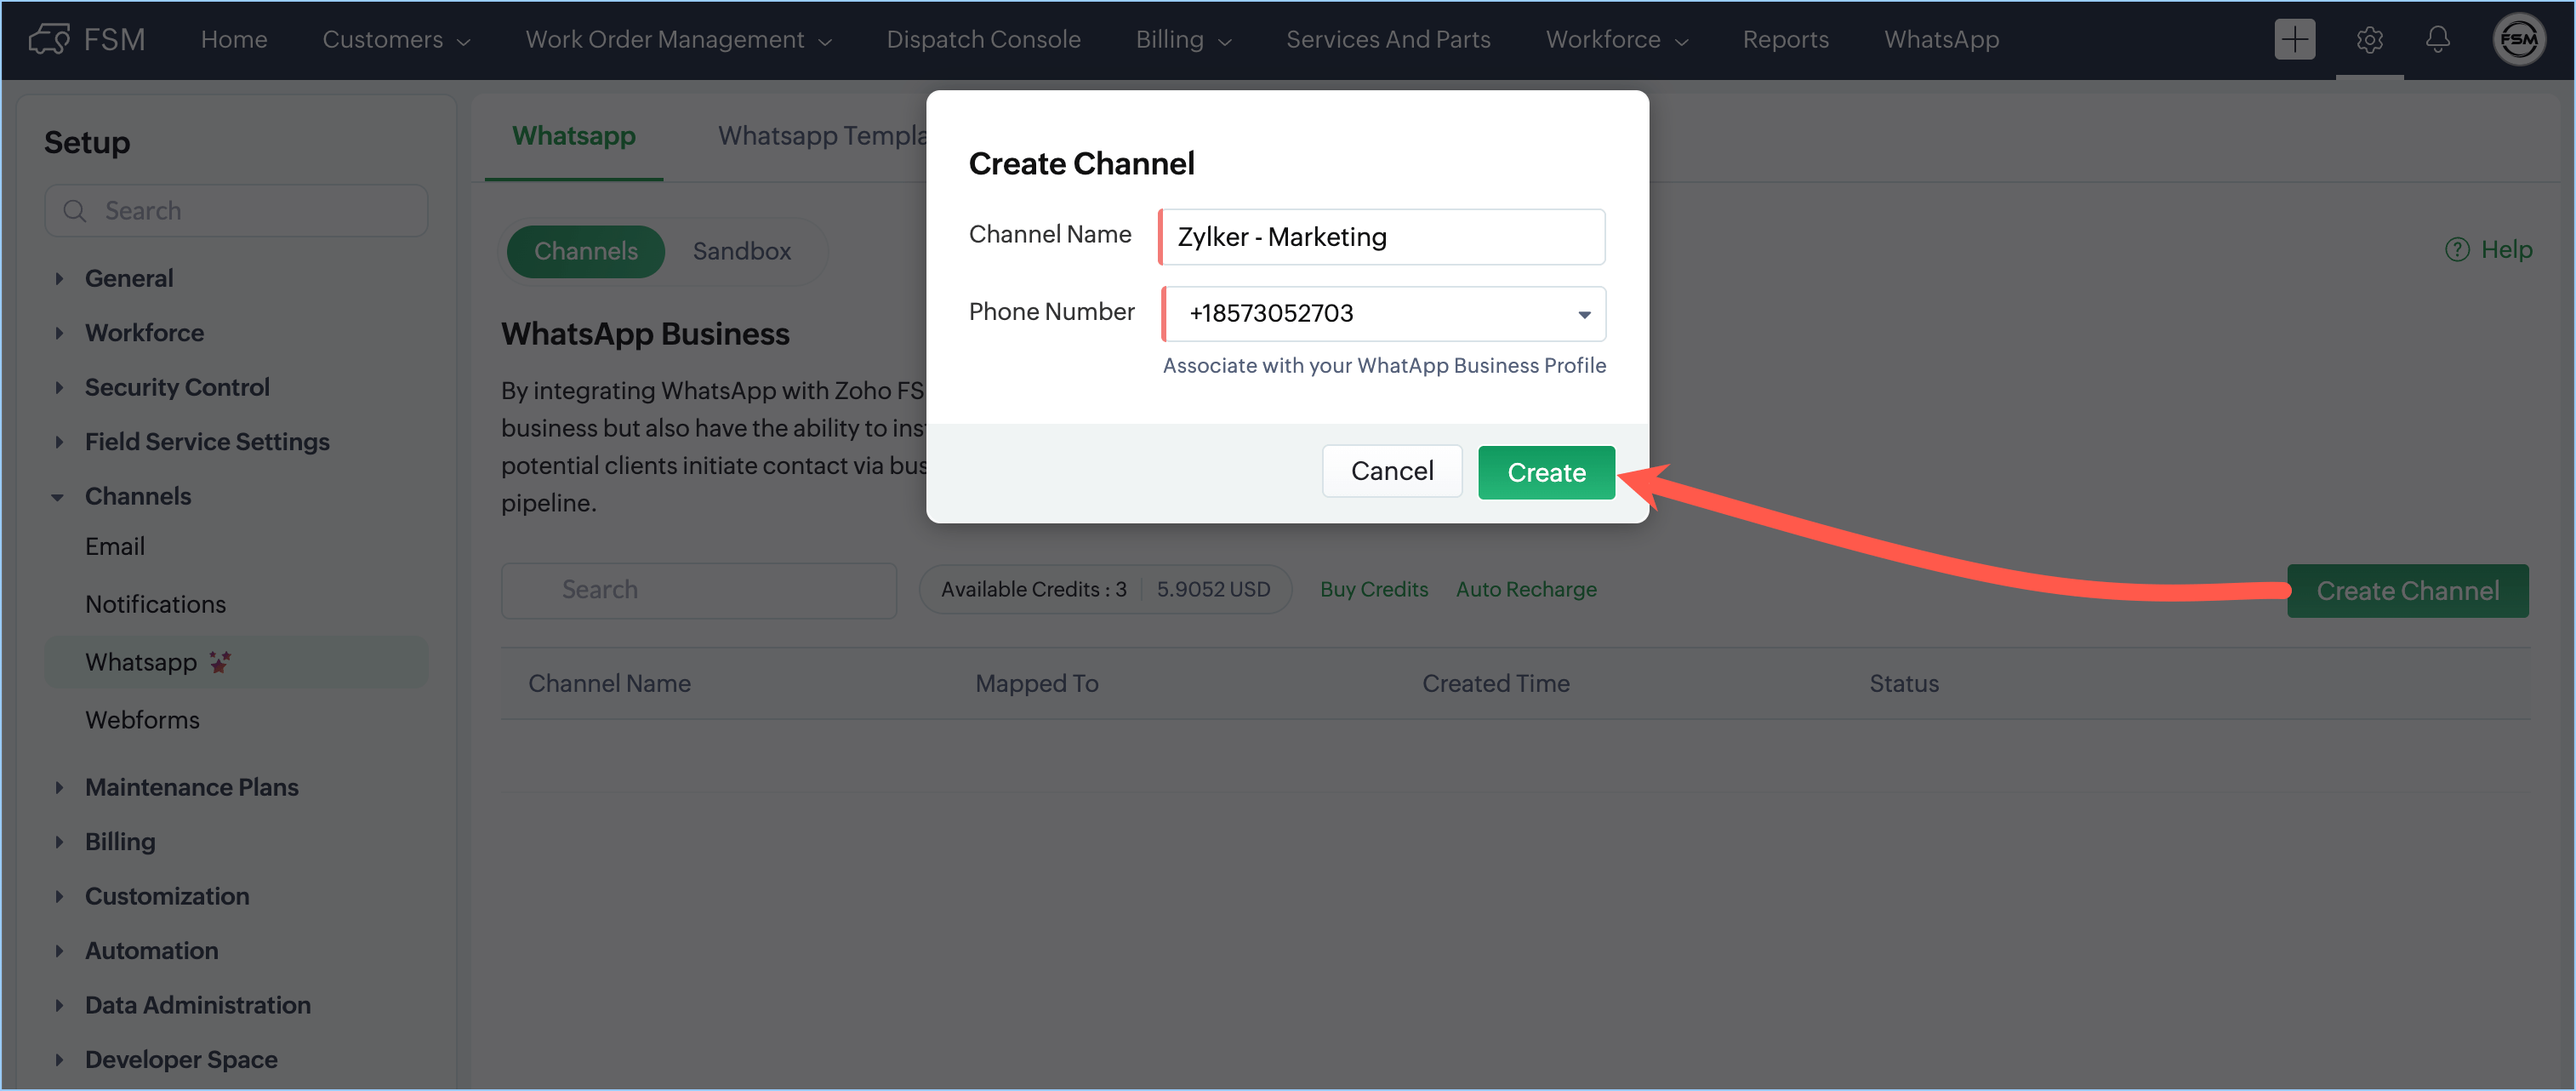Click the star badge beside Whatsapp
The height and width of the screenshot is (1091, 2576).
pos(220,662)
